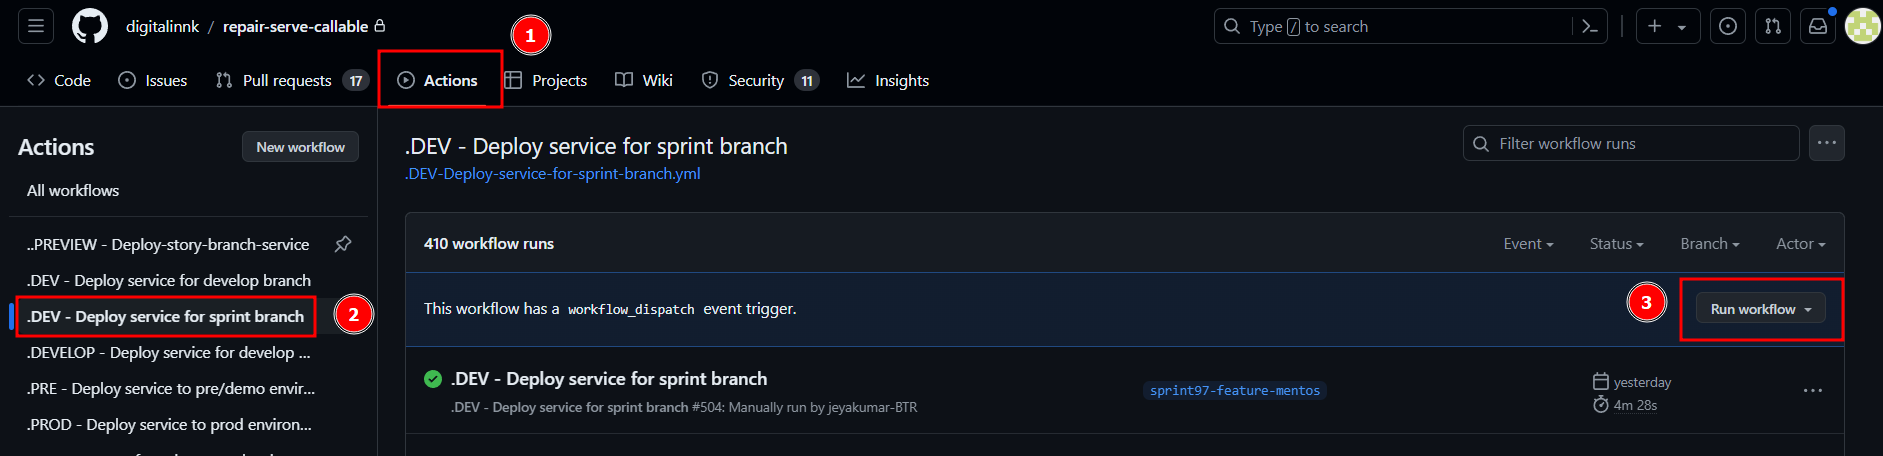
Task: Pin the PREVIEW Deploy-story-branch workflow
Action: tap(343, 244)
